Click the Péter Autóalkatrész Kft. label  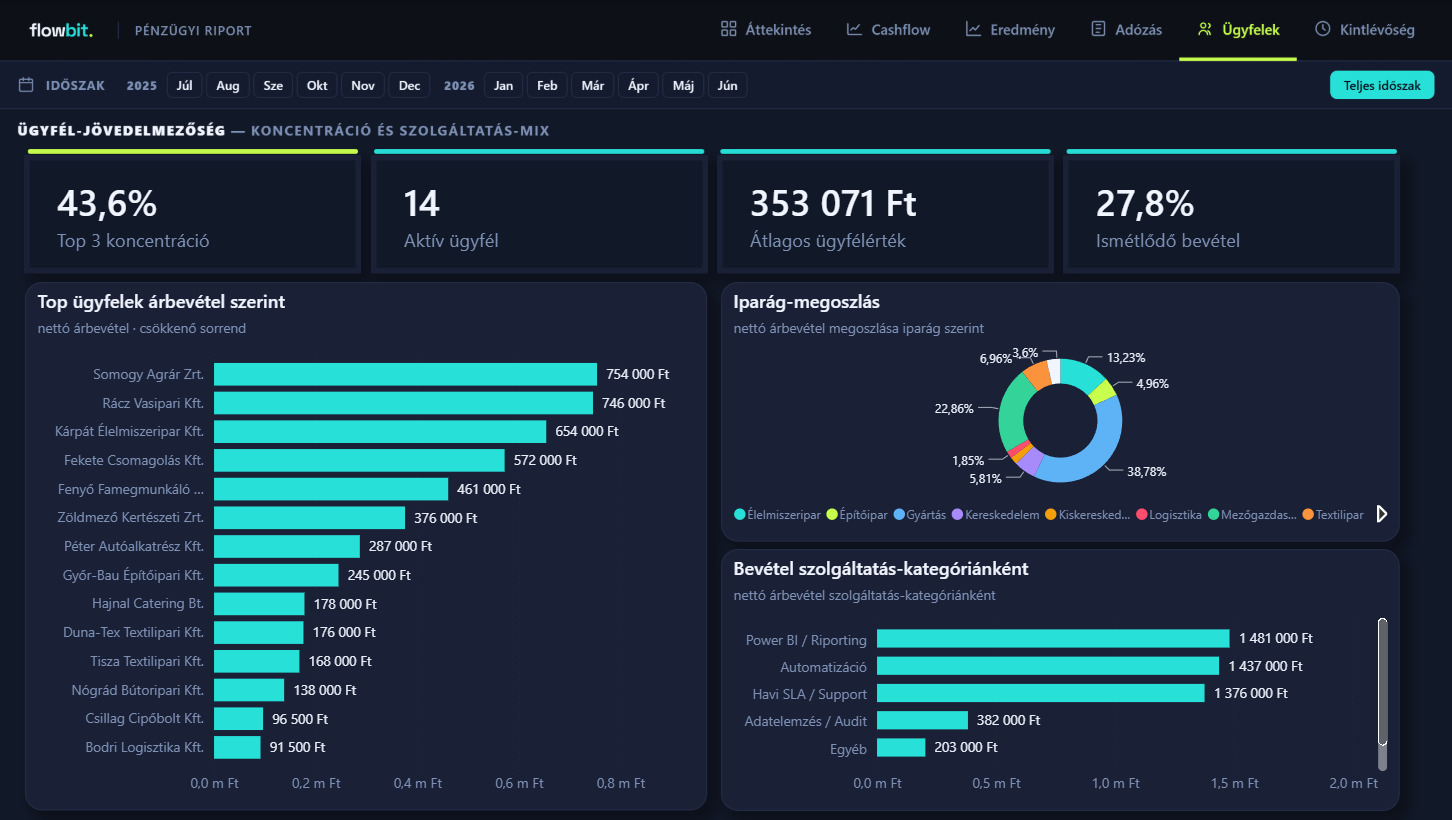[134, 547]
